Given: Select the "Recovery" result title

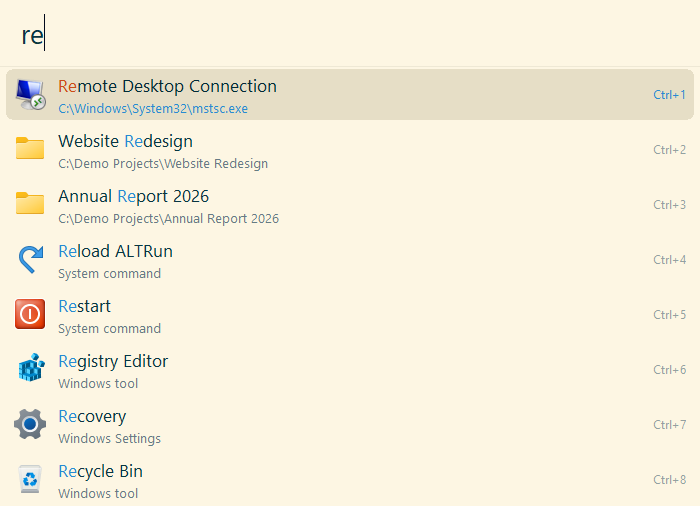Looking at the screenshot, I should pos(92,416).
